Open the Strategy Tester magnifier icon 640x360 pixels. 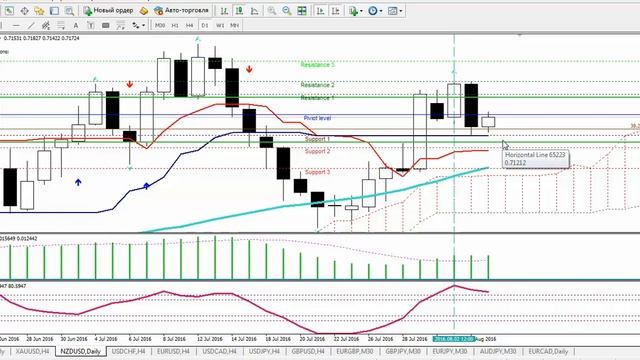(x=69, y=11)
